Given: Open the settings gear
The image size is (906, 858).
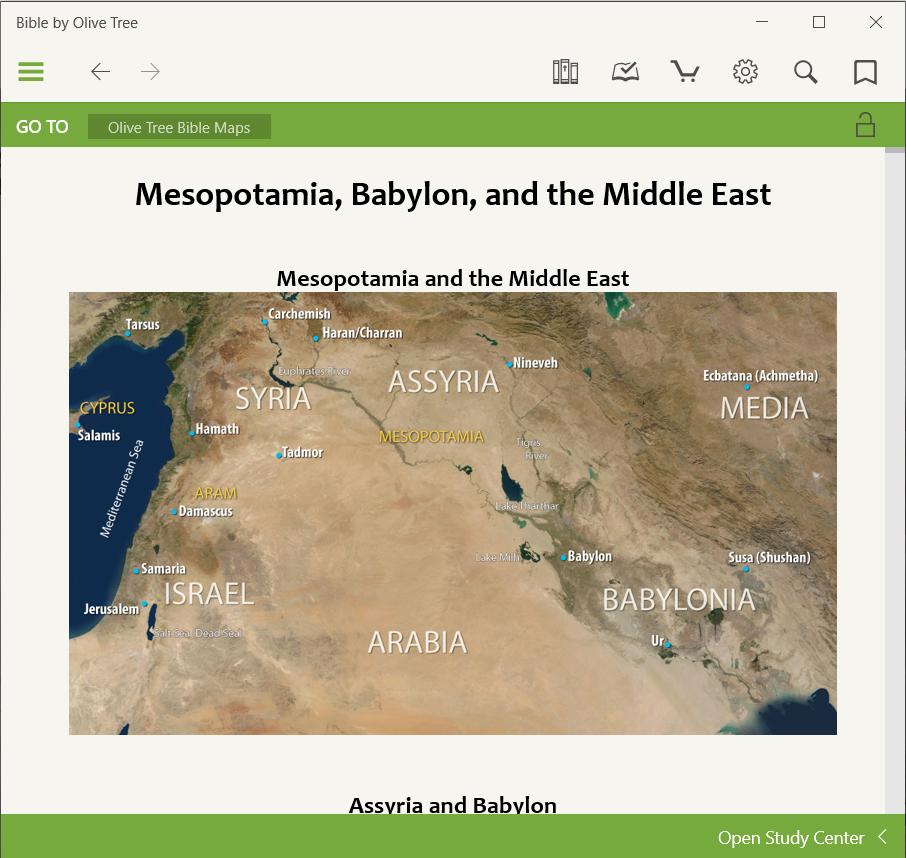Looking at the screenshot, I should (x=745, y=72).
